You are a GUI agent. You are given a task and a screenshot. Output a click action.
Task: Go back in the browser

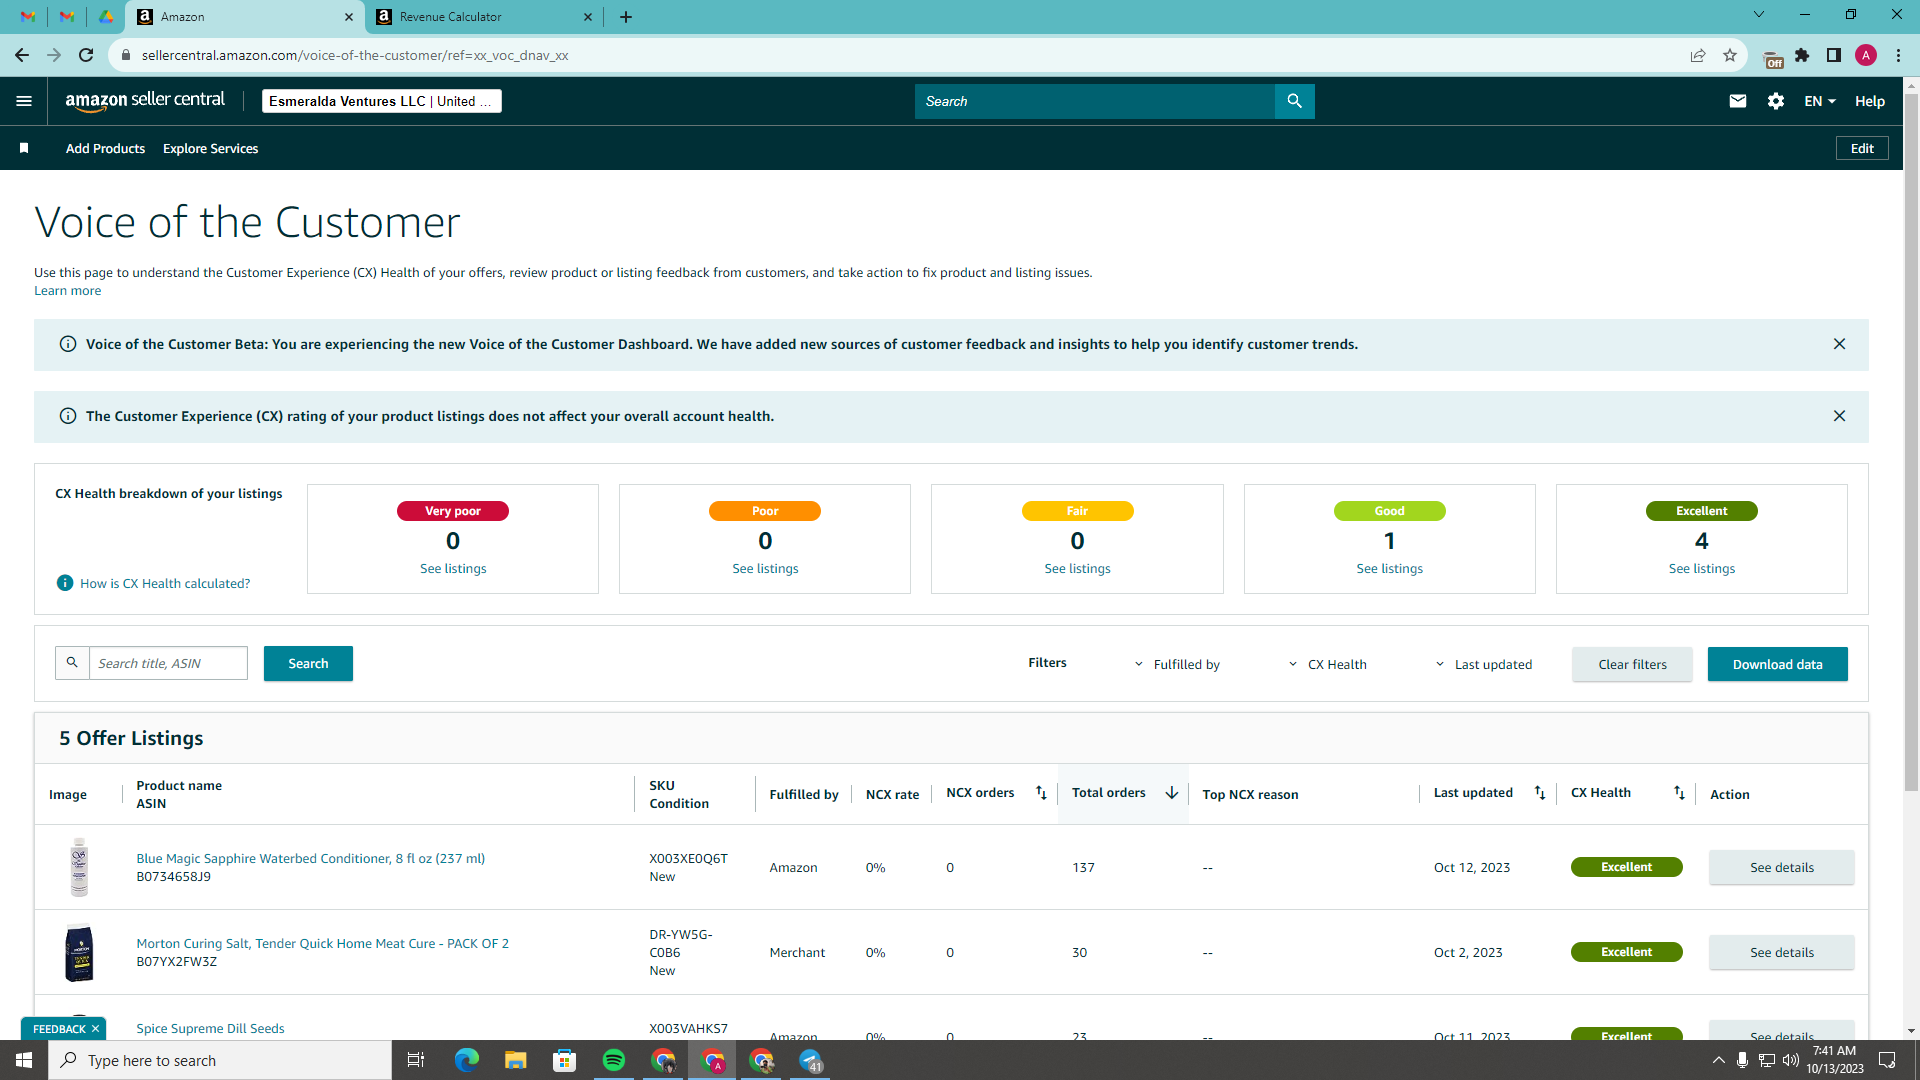click(x=22, y=55)
